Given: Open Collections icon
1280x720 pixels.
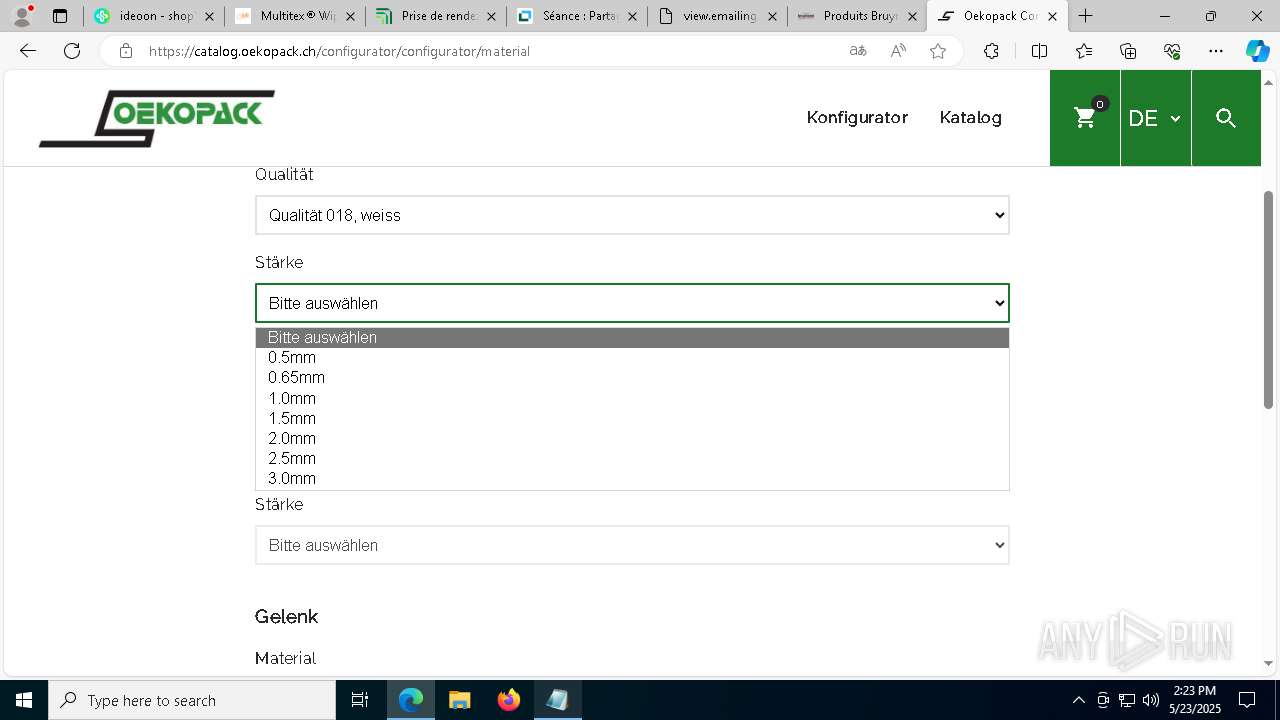Looking at the screenshot, I should point(1128,51).
